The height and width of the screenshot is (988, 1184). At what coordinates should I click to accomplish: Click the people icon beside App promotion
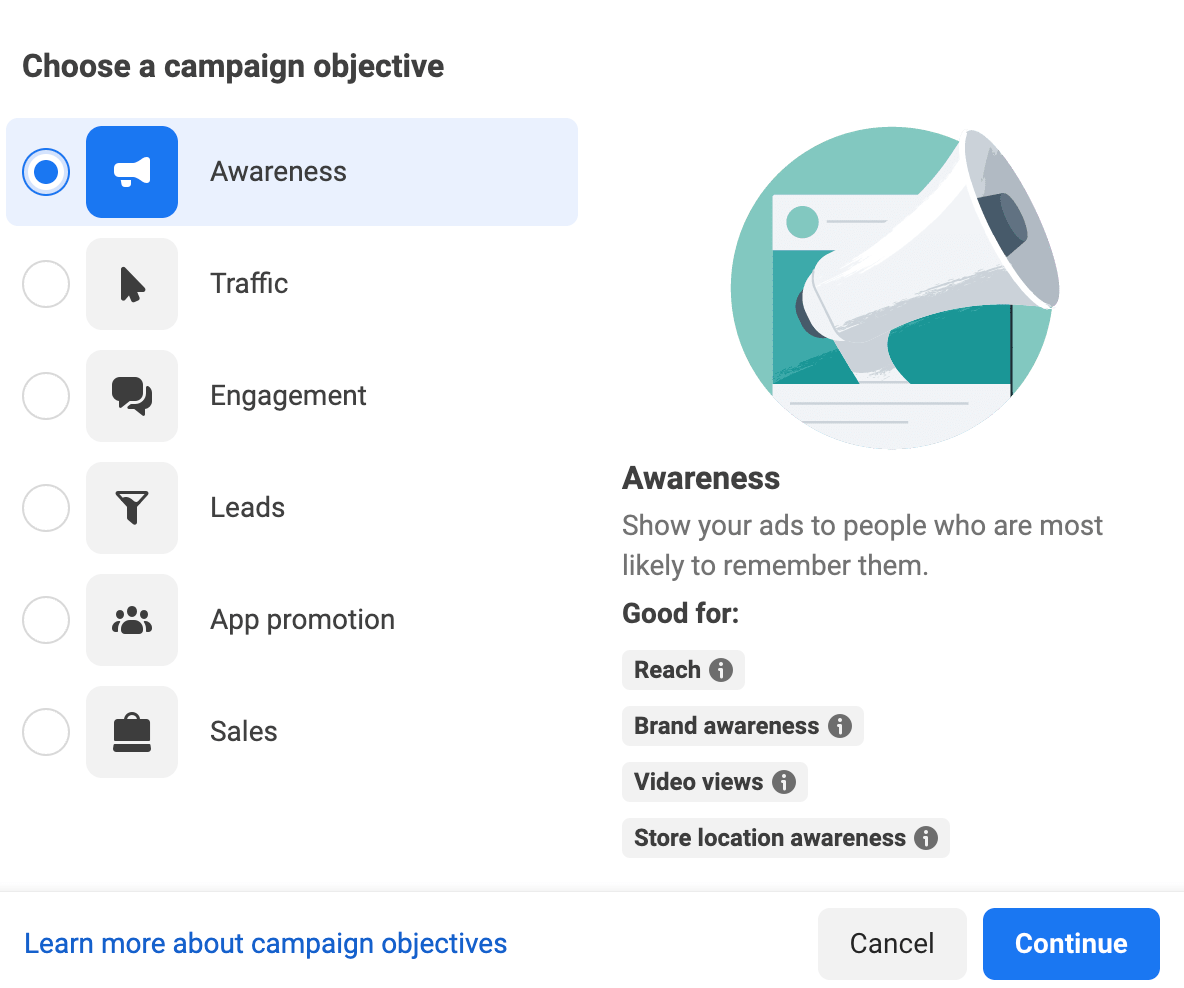132,620
